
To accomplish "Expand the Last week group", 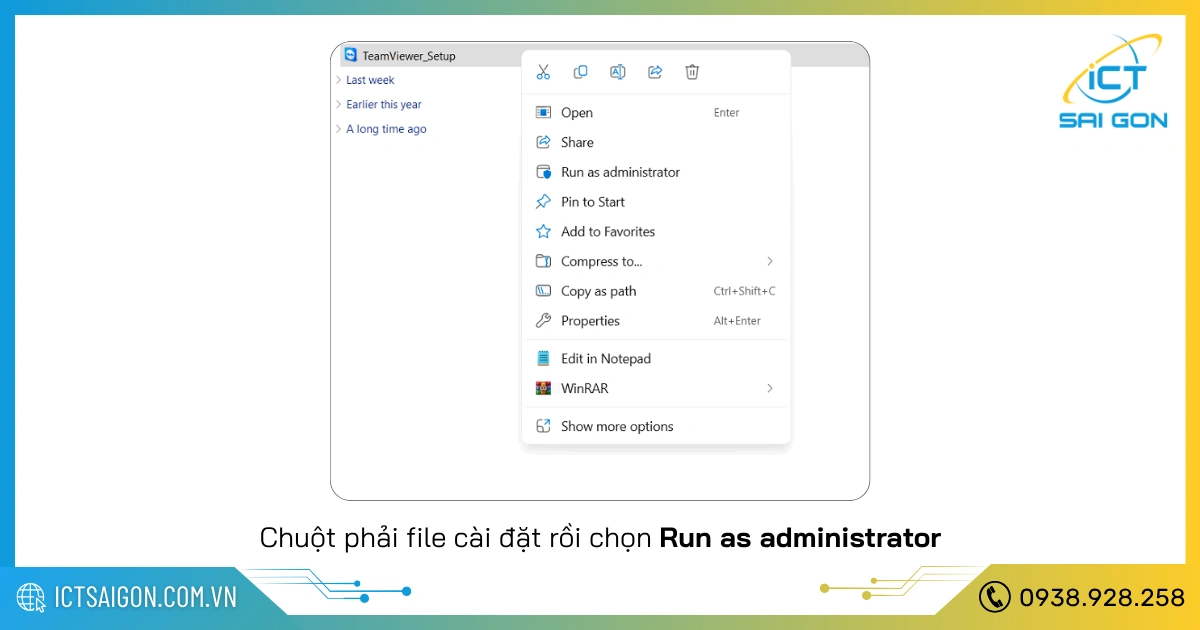I will click(340, 80).
